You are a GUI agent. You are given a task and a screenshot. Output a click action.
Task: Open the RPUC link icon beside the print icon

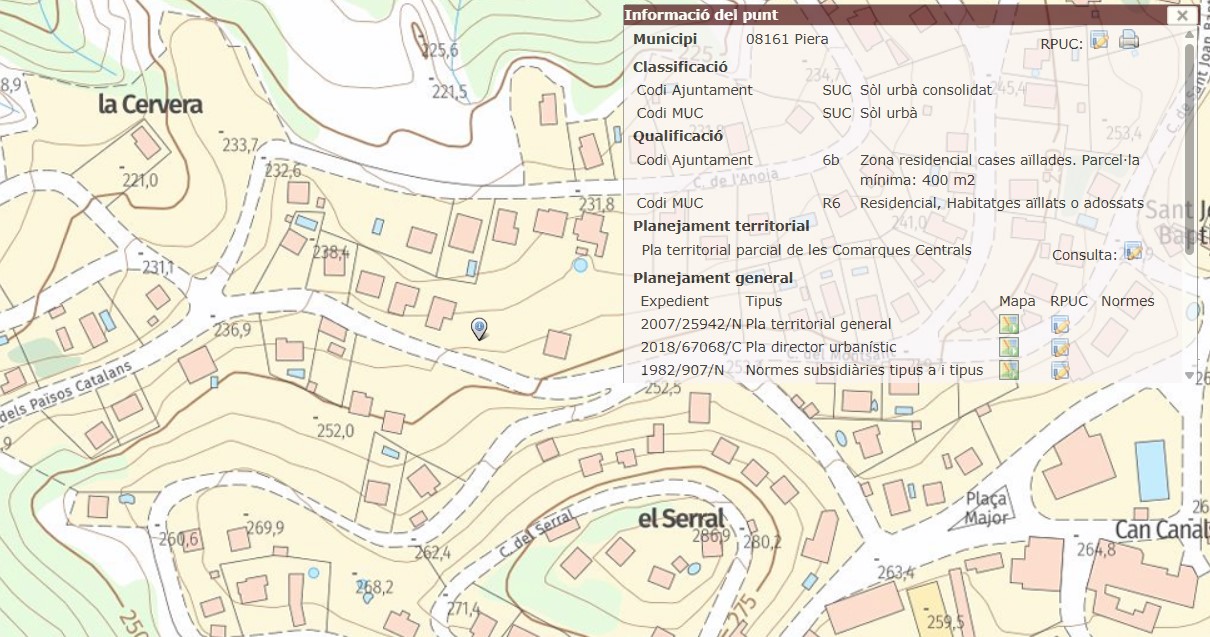tap(1100, 40)
